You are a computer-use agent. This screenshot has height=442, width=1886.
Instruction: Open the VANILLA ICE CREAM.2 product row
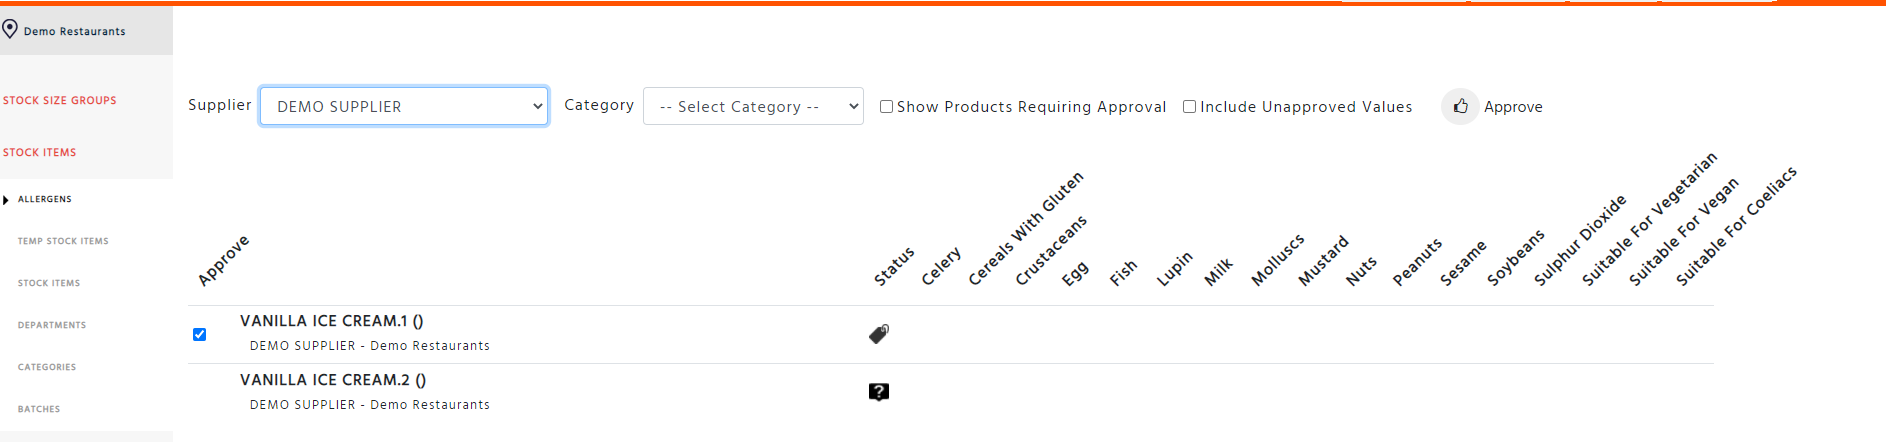click(950, 392)
